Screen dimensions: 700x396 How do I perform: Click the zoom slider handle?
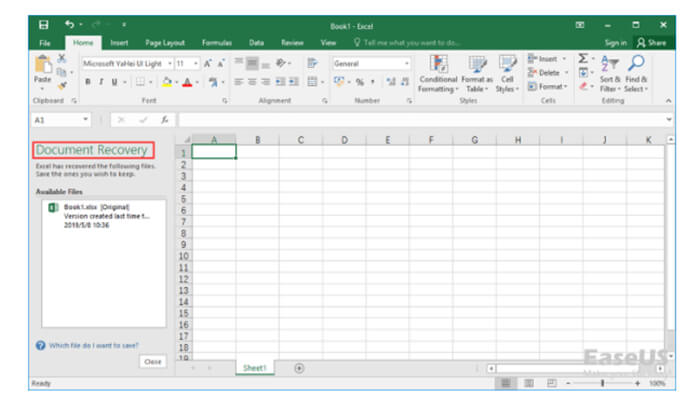pyautogui.click(x=602, y=383)
